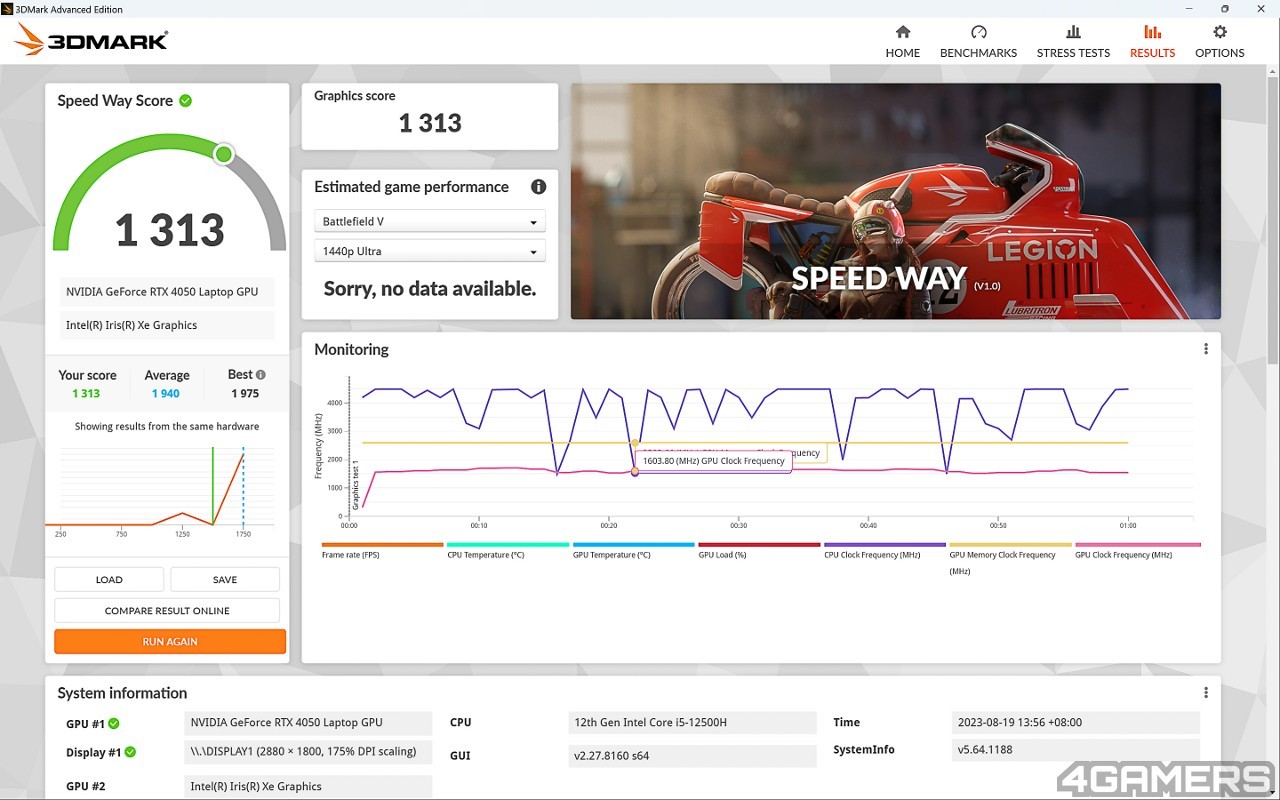This screenshot has height=800, width=1280.
Task: Open the Monitoring panel three-dot menu
Action: [1206, 349]
